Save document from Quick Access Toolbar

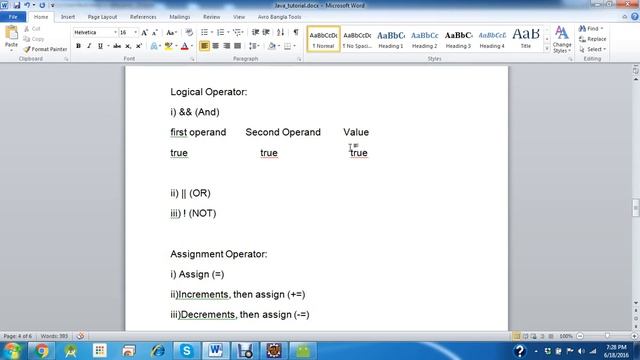coord(17,5)
